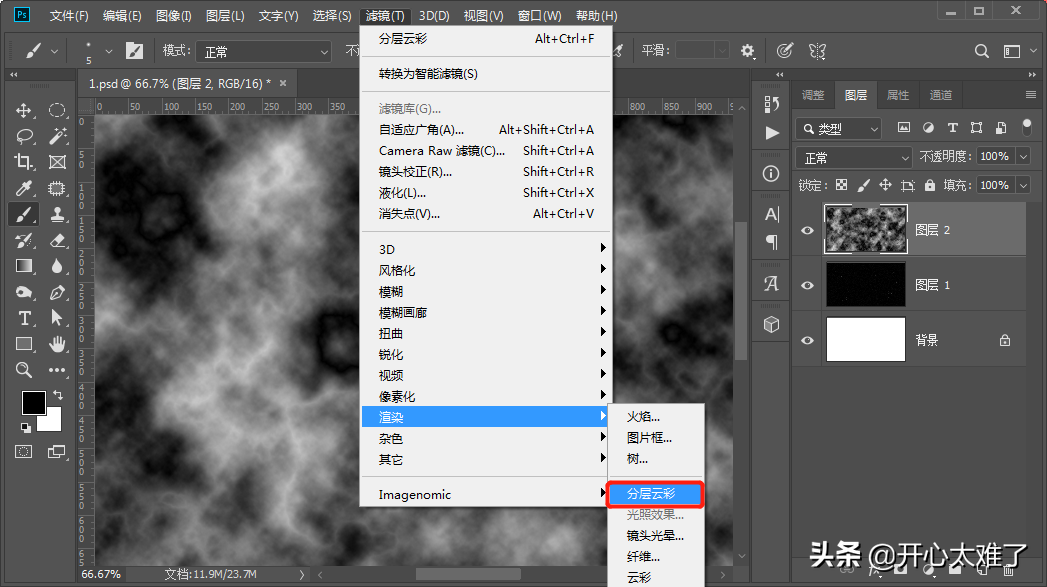
Task: Toggle lock all padlock
Action: click(929, 185)
